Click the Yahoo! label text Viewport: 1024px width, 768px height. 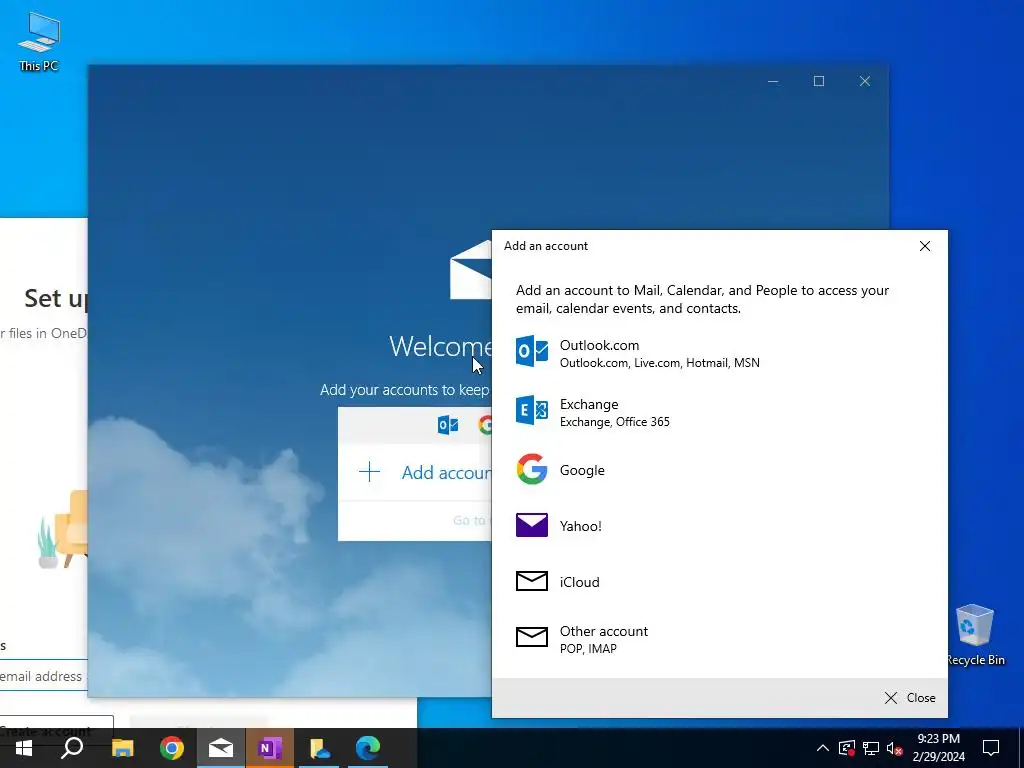pos(581,526)
